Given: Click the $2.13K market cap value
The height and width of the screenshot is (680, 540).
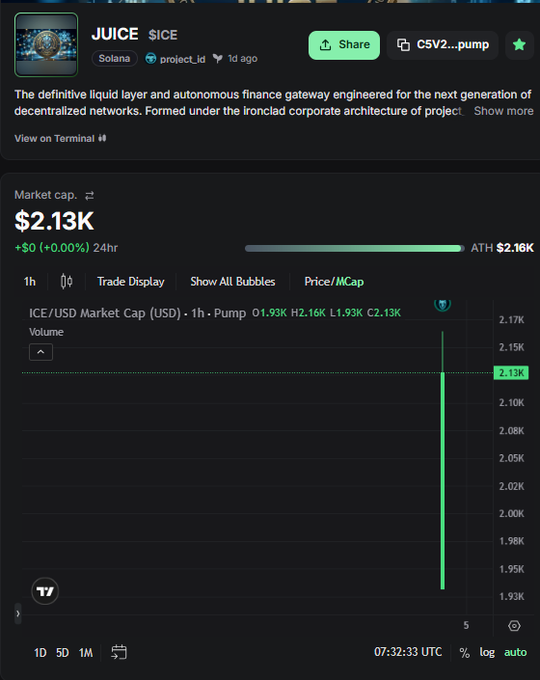Looking at the screenshot, I should pos(54,221).
